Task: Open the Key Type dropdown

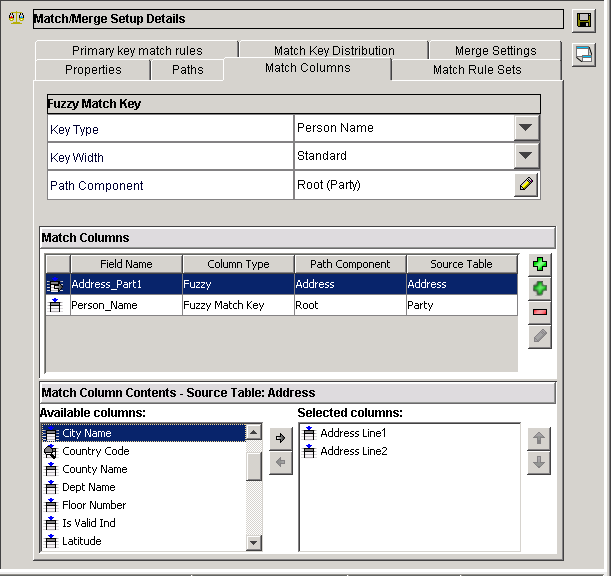Action: tap(526, 128)
